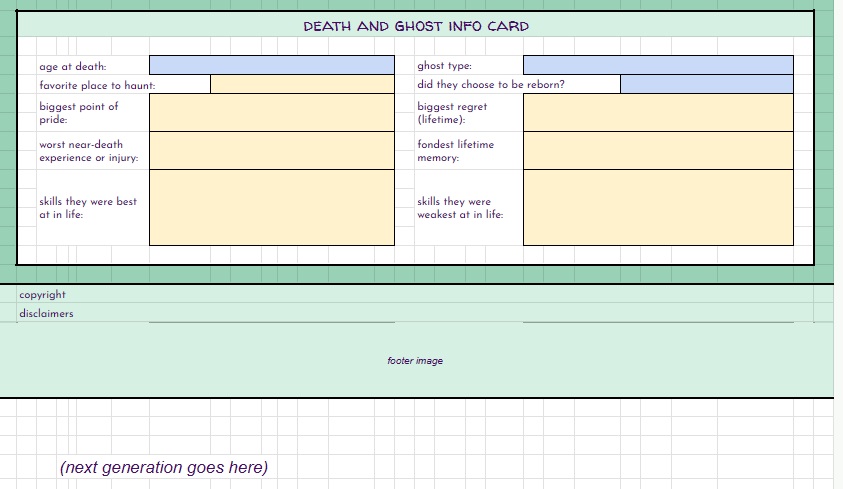Select 'did they choose to be reborn?' label
This screenshot has height=489, width=843.
491,85
